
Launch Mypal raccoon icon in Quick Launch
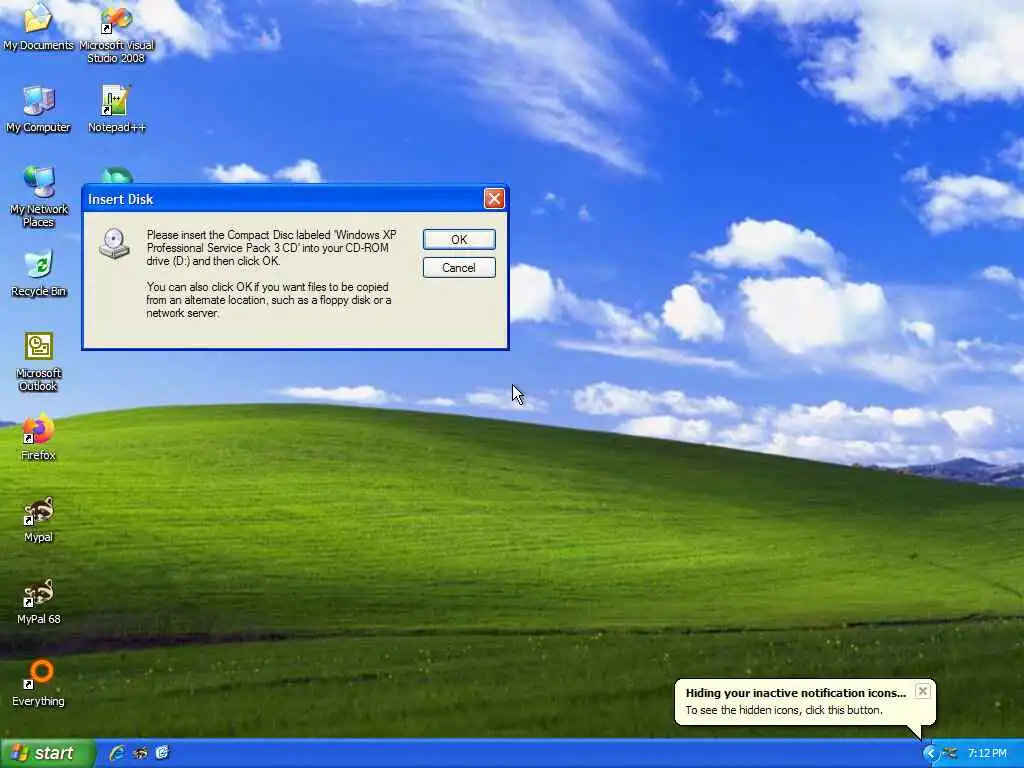point(140,753)
